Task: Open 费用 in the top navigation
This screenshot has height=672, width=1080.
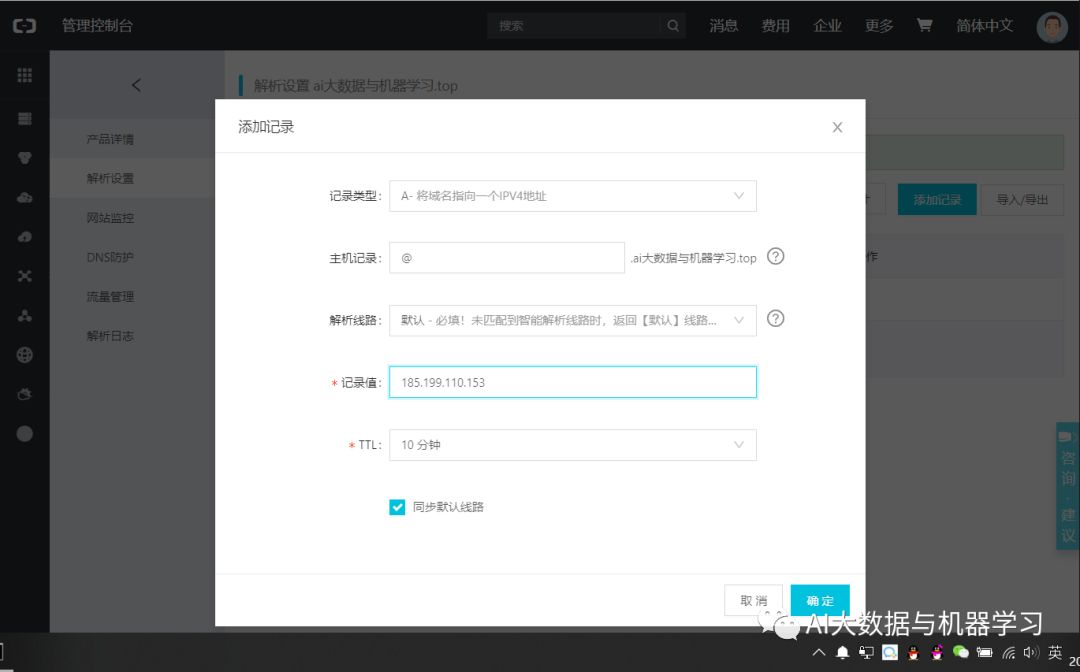Action: (x=776, y=25)
